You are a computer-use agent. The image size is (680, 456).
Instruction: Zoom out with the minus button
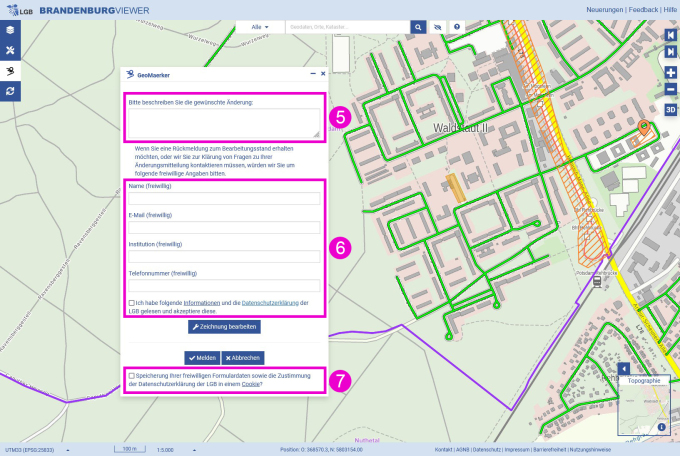(x=670, y=89)
